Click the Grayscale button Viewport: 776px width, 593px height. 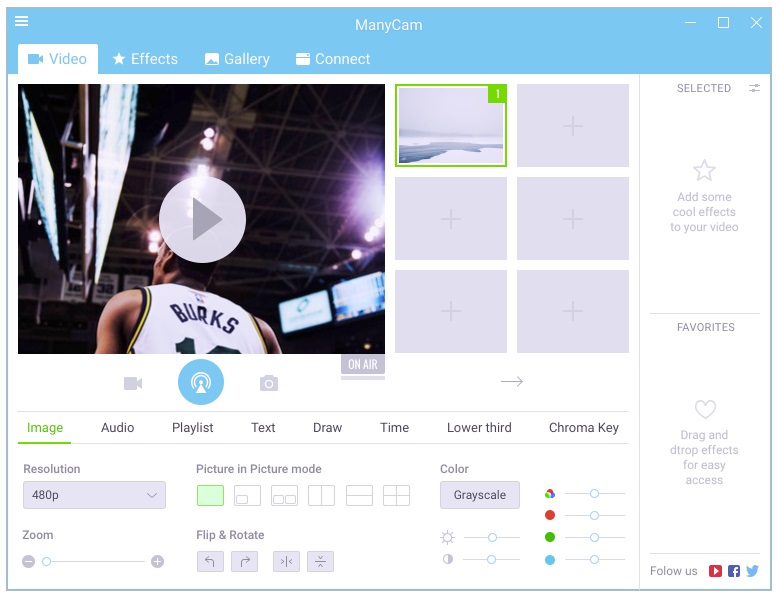pos(479,495)
